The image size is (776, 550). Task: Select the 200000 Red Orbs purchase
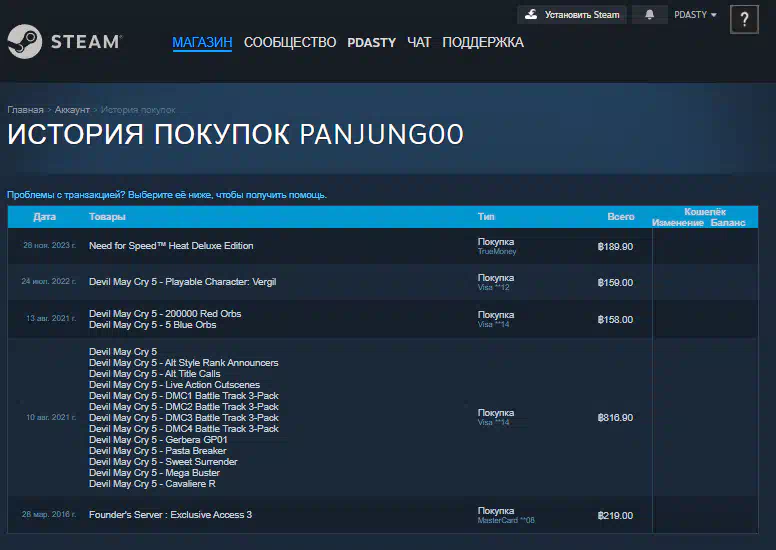165,314
